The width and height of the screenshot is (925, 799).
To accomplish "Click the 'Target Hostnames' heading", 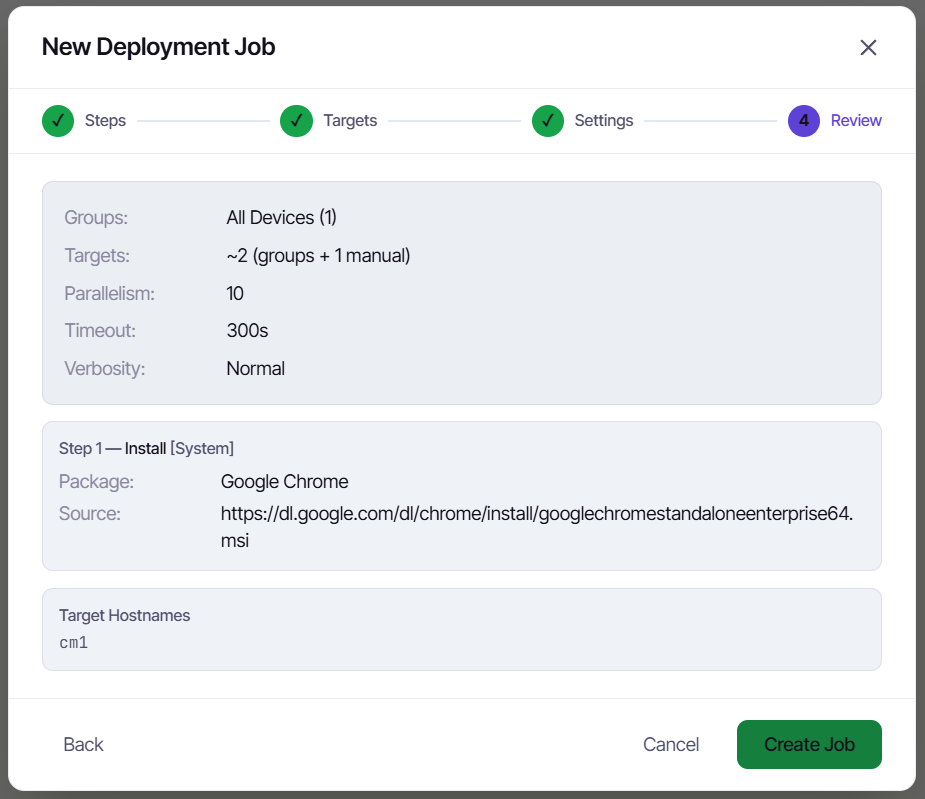I will tap(124, 615).
